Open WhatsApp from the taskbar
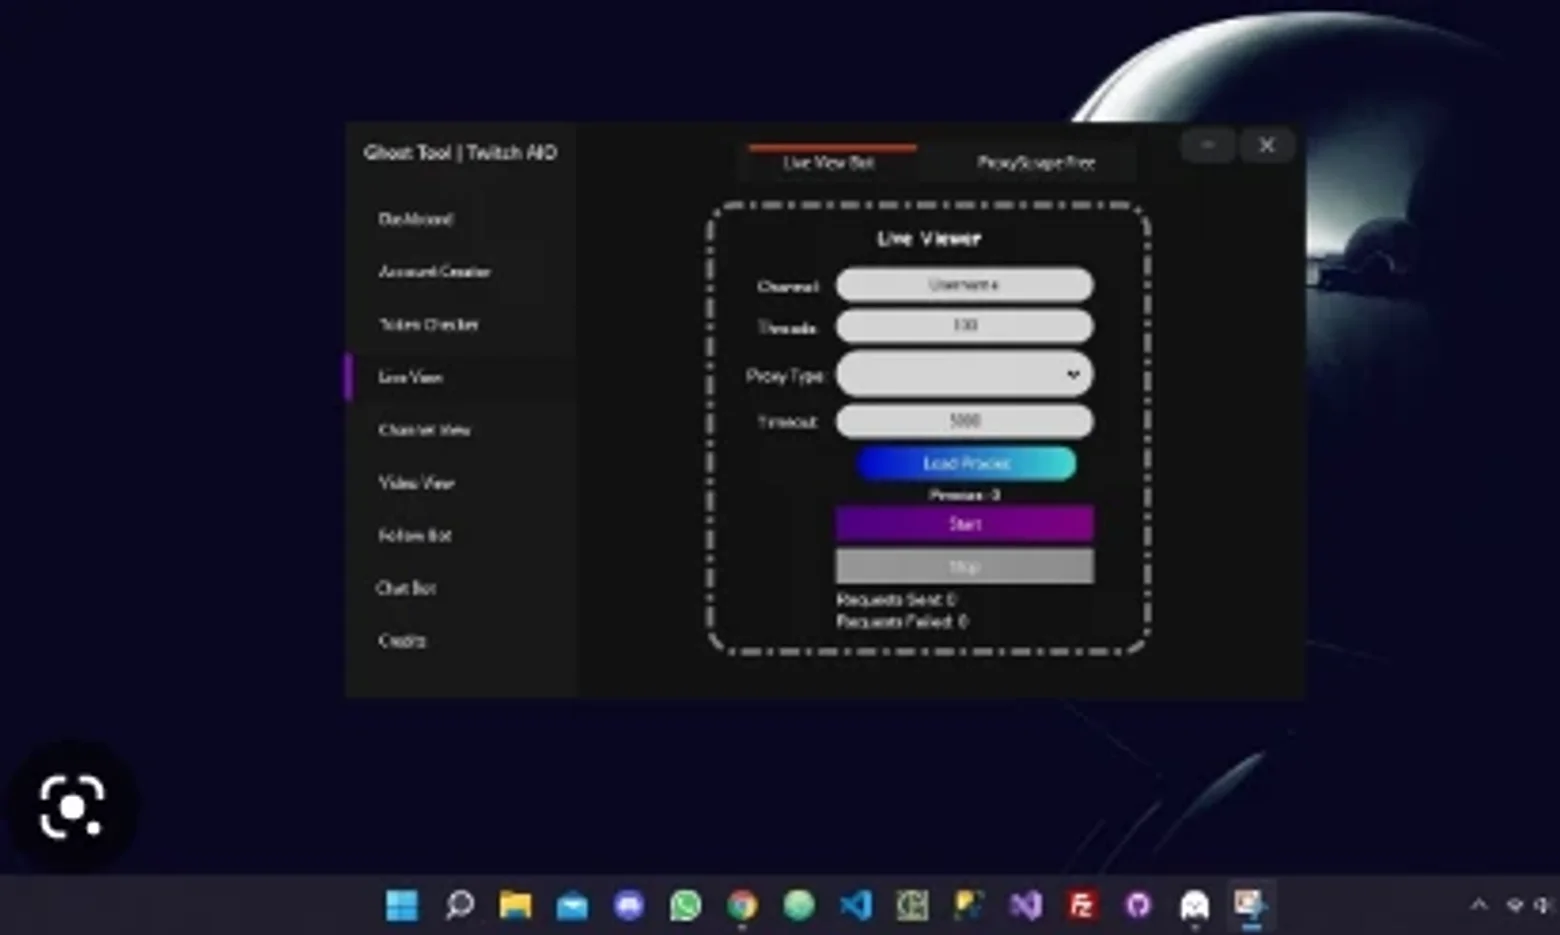Screen dimensions: 1560x935 (686, 905)
